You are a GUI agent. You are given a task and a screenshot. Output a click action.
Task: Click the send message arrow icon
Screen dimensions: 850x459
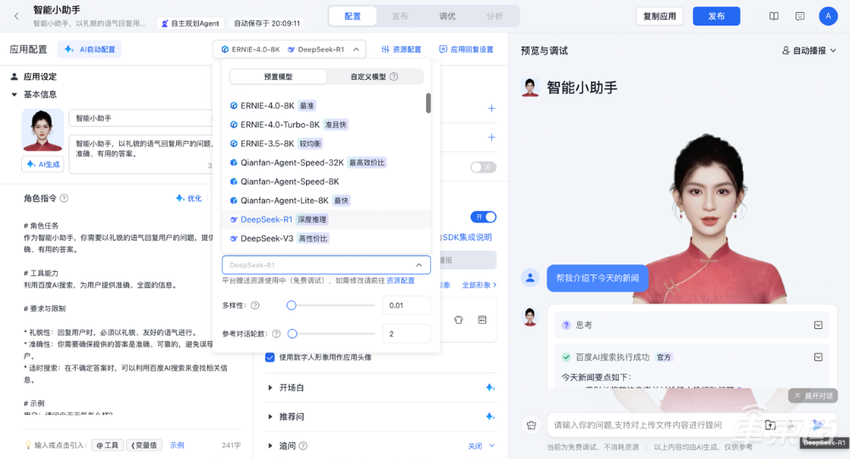pyautogui.click(x=818, y=425)
